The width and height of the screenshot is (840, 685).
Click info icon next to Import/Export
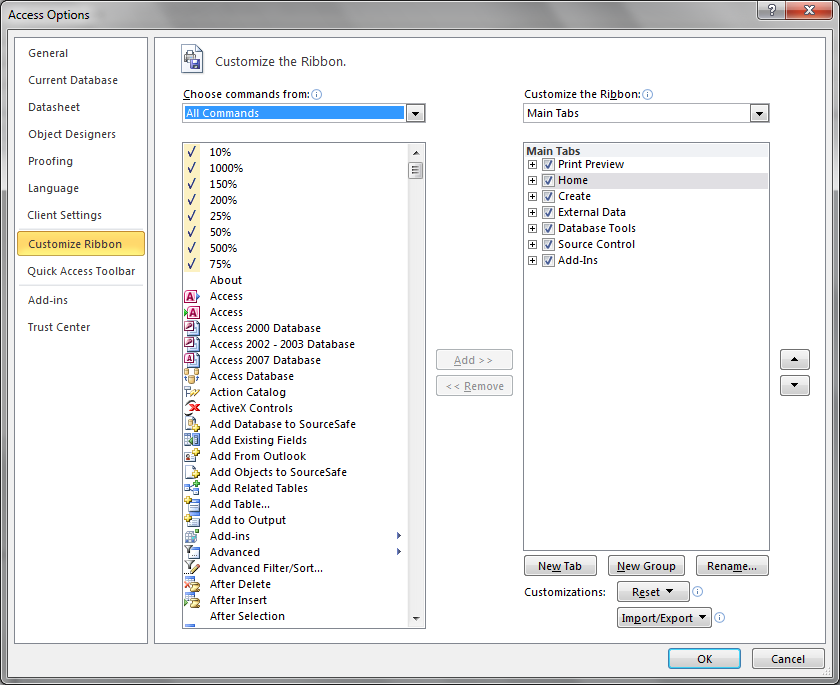pos(719,618)
